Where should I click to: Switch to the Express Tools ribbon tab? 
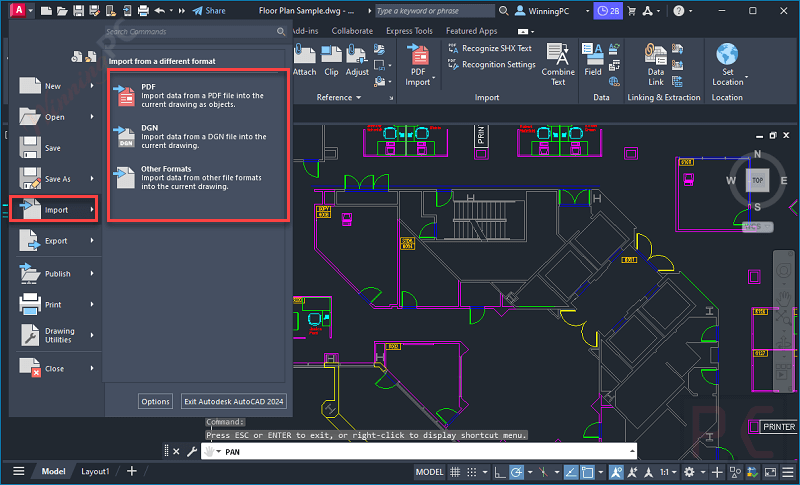(409, 31)
